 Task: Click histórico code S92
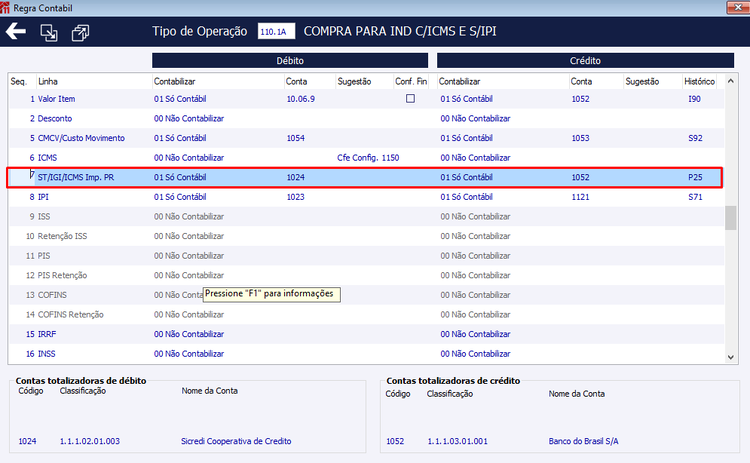pos(695,138)
